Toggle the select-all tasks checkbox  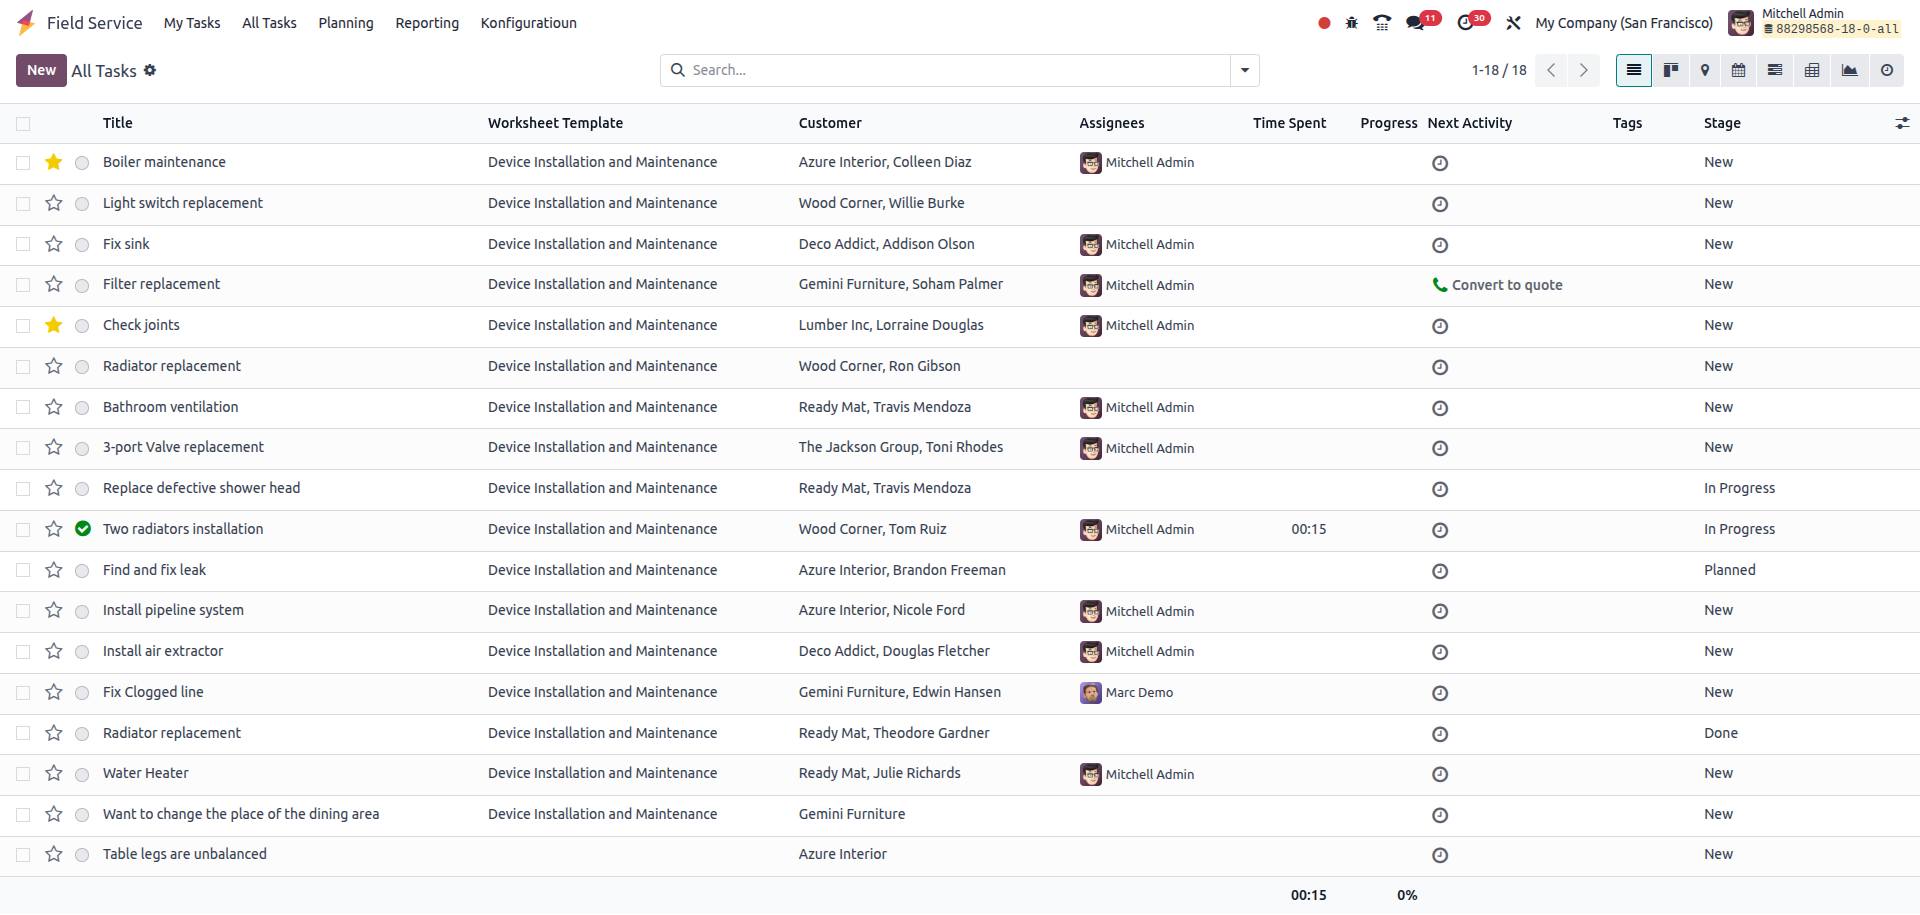click(23, 124)
